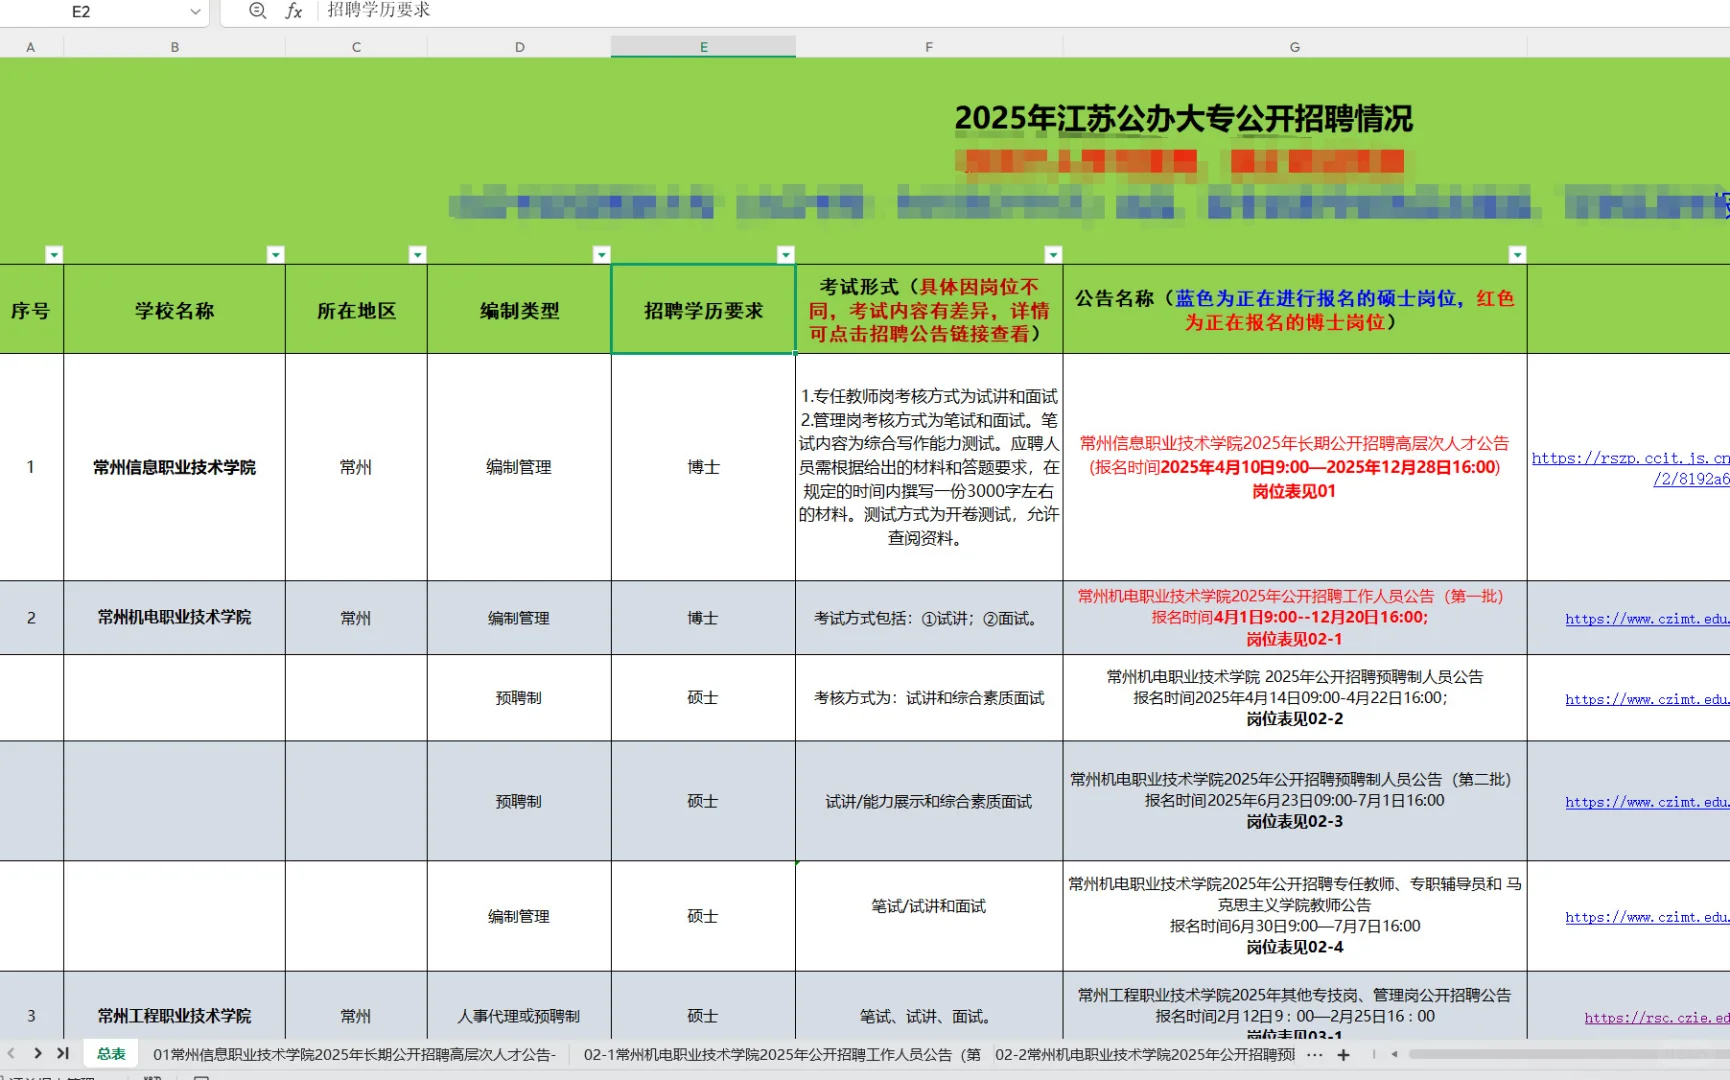Open filter dropdown for 招聘学历要求 column
The width and height of the screenshot is (1730, 1080).
785,255
